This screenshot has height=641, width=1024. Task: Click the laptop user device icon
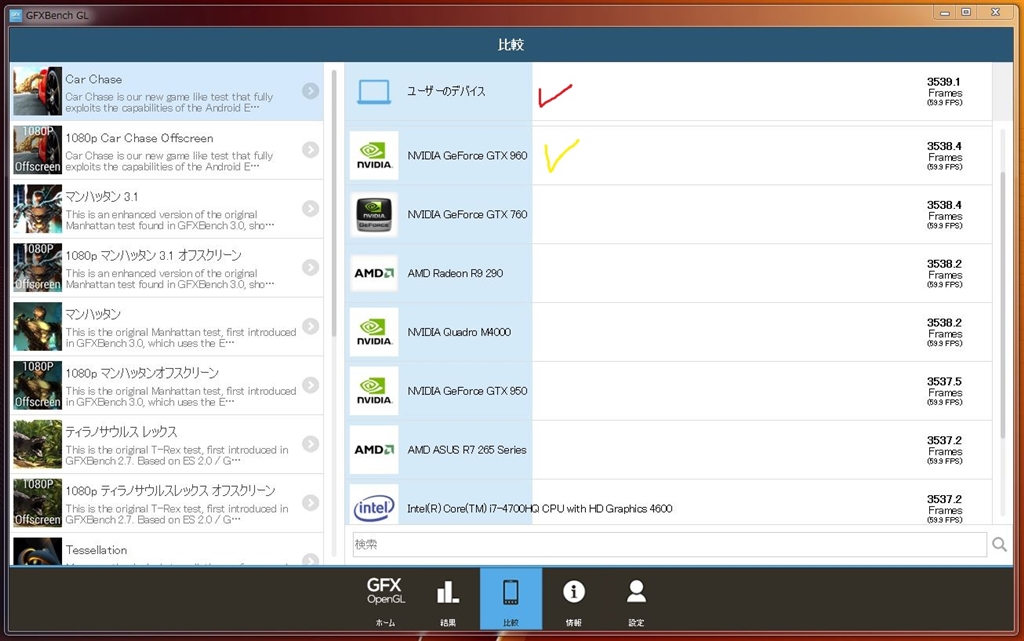pos(374,92)
